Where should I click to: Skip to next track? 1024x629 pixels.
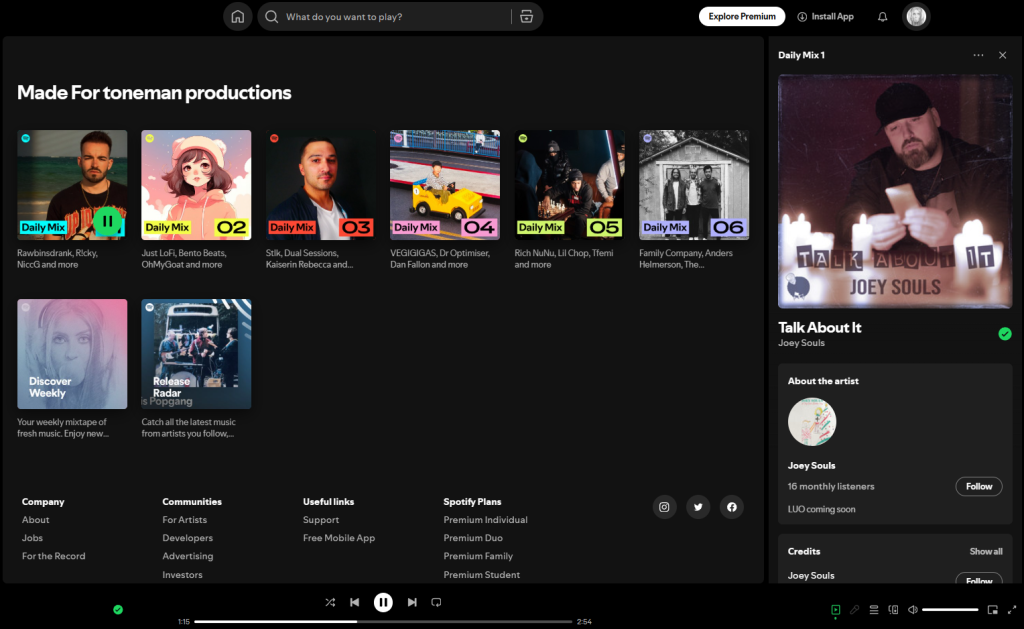pos(412,602)
